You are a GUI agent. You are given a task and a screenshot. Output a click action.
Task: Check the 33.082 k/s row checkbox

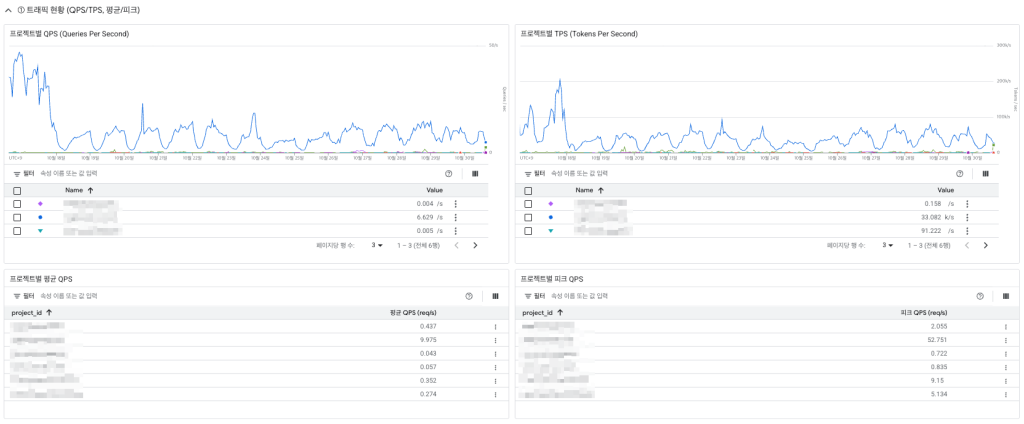pyautogui.click(x=528, y=217)
